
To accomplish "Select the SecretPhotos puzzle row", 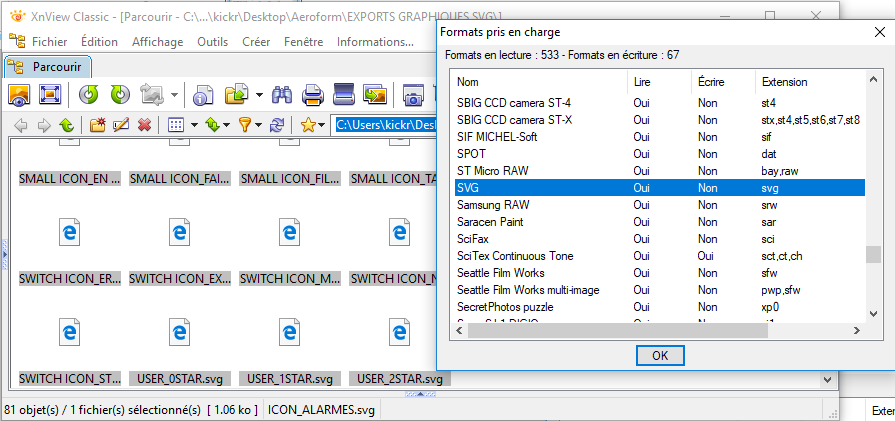I will [x=660, y=307].
